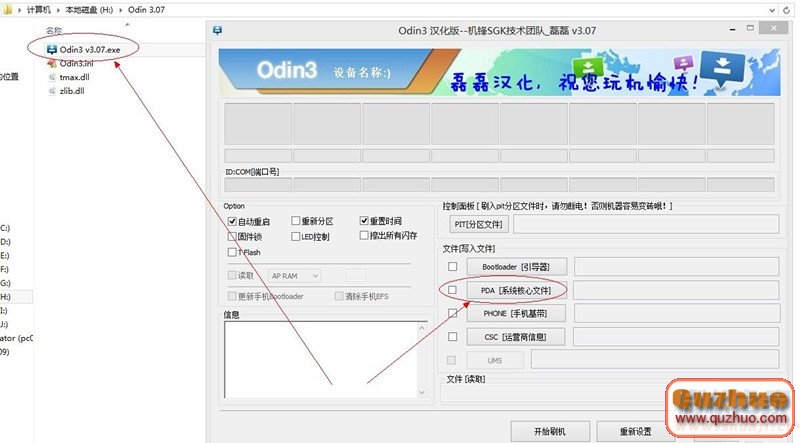Click Odin 3.07 in breadcrumb path
This screenshot has width=800, height=443.
click(146, 10)
